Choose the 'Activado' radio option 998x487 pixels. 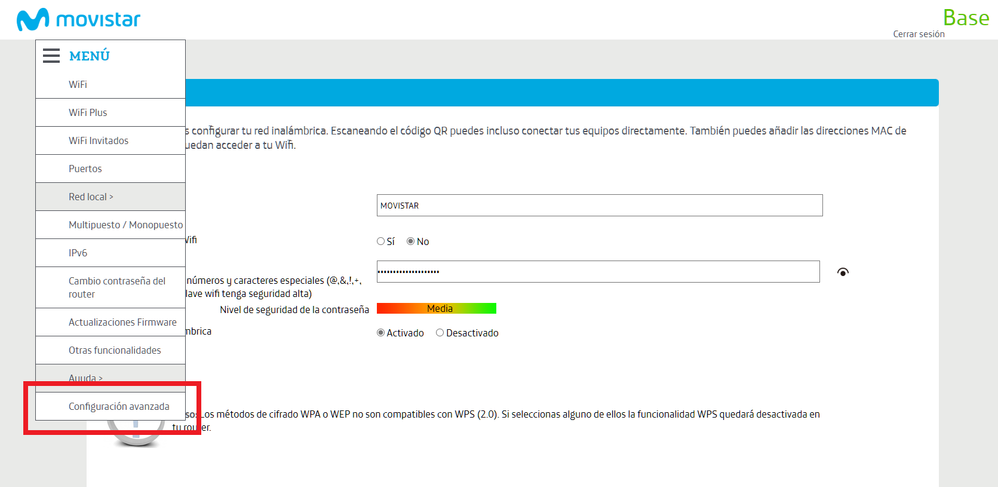point(381,333)
